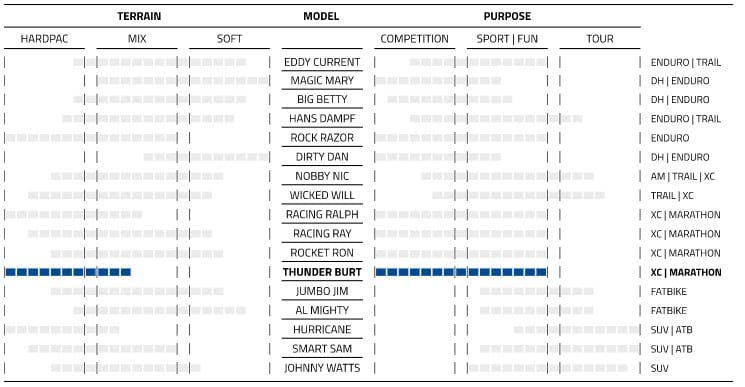This screenshot has height=387, width=745.
Task: Click the blue Thunder Burt terrain rating bar
Action: pyautogui.click(x=68, y=272)
